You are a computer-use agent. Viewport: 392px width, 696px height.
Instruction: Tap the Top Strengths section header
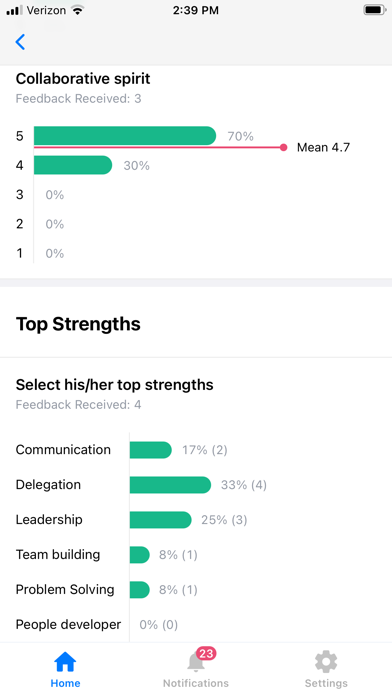pos(78,324)
